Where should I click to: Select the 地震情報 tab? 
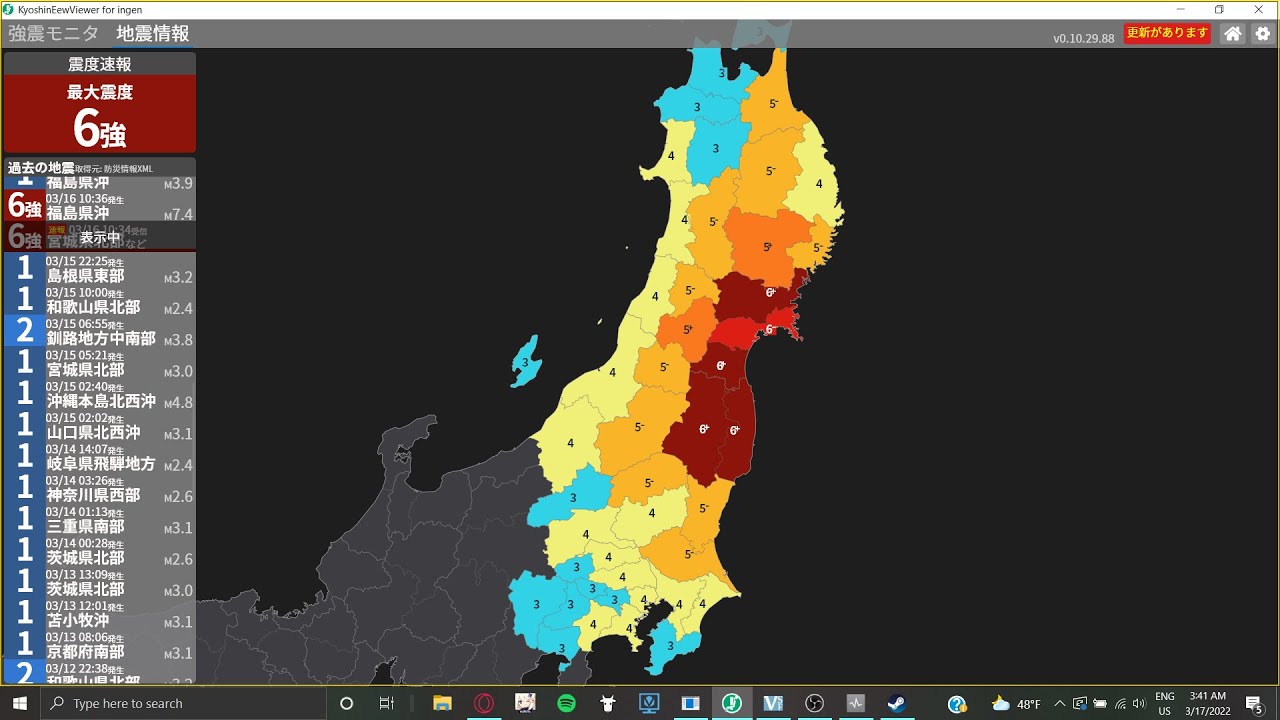[152, 33]
